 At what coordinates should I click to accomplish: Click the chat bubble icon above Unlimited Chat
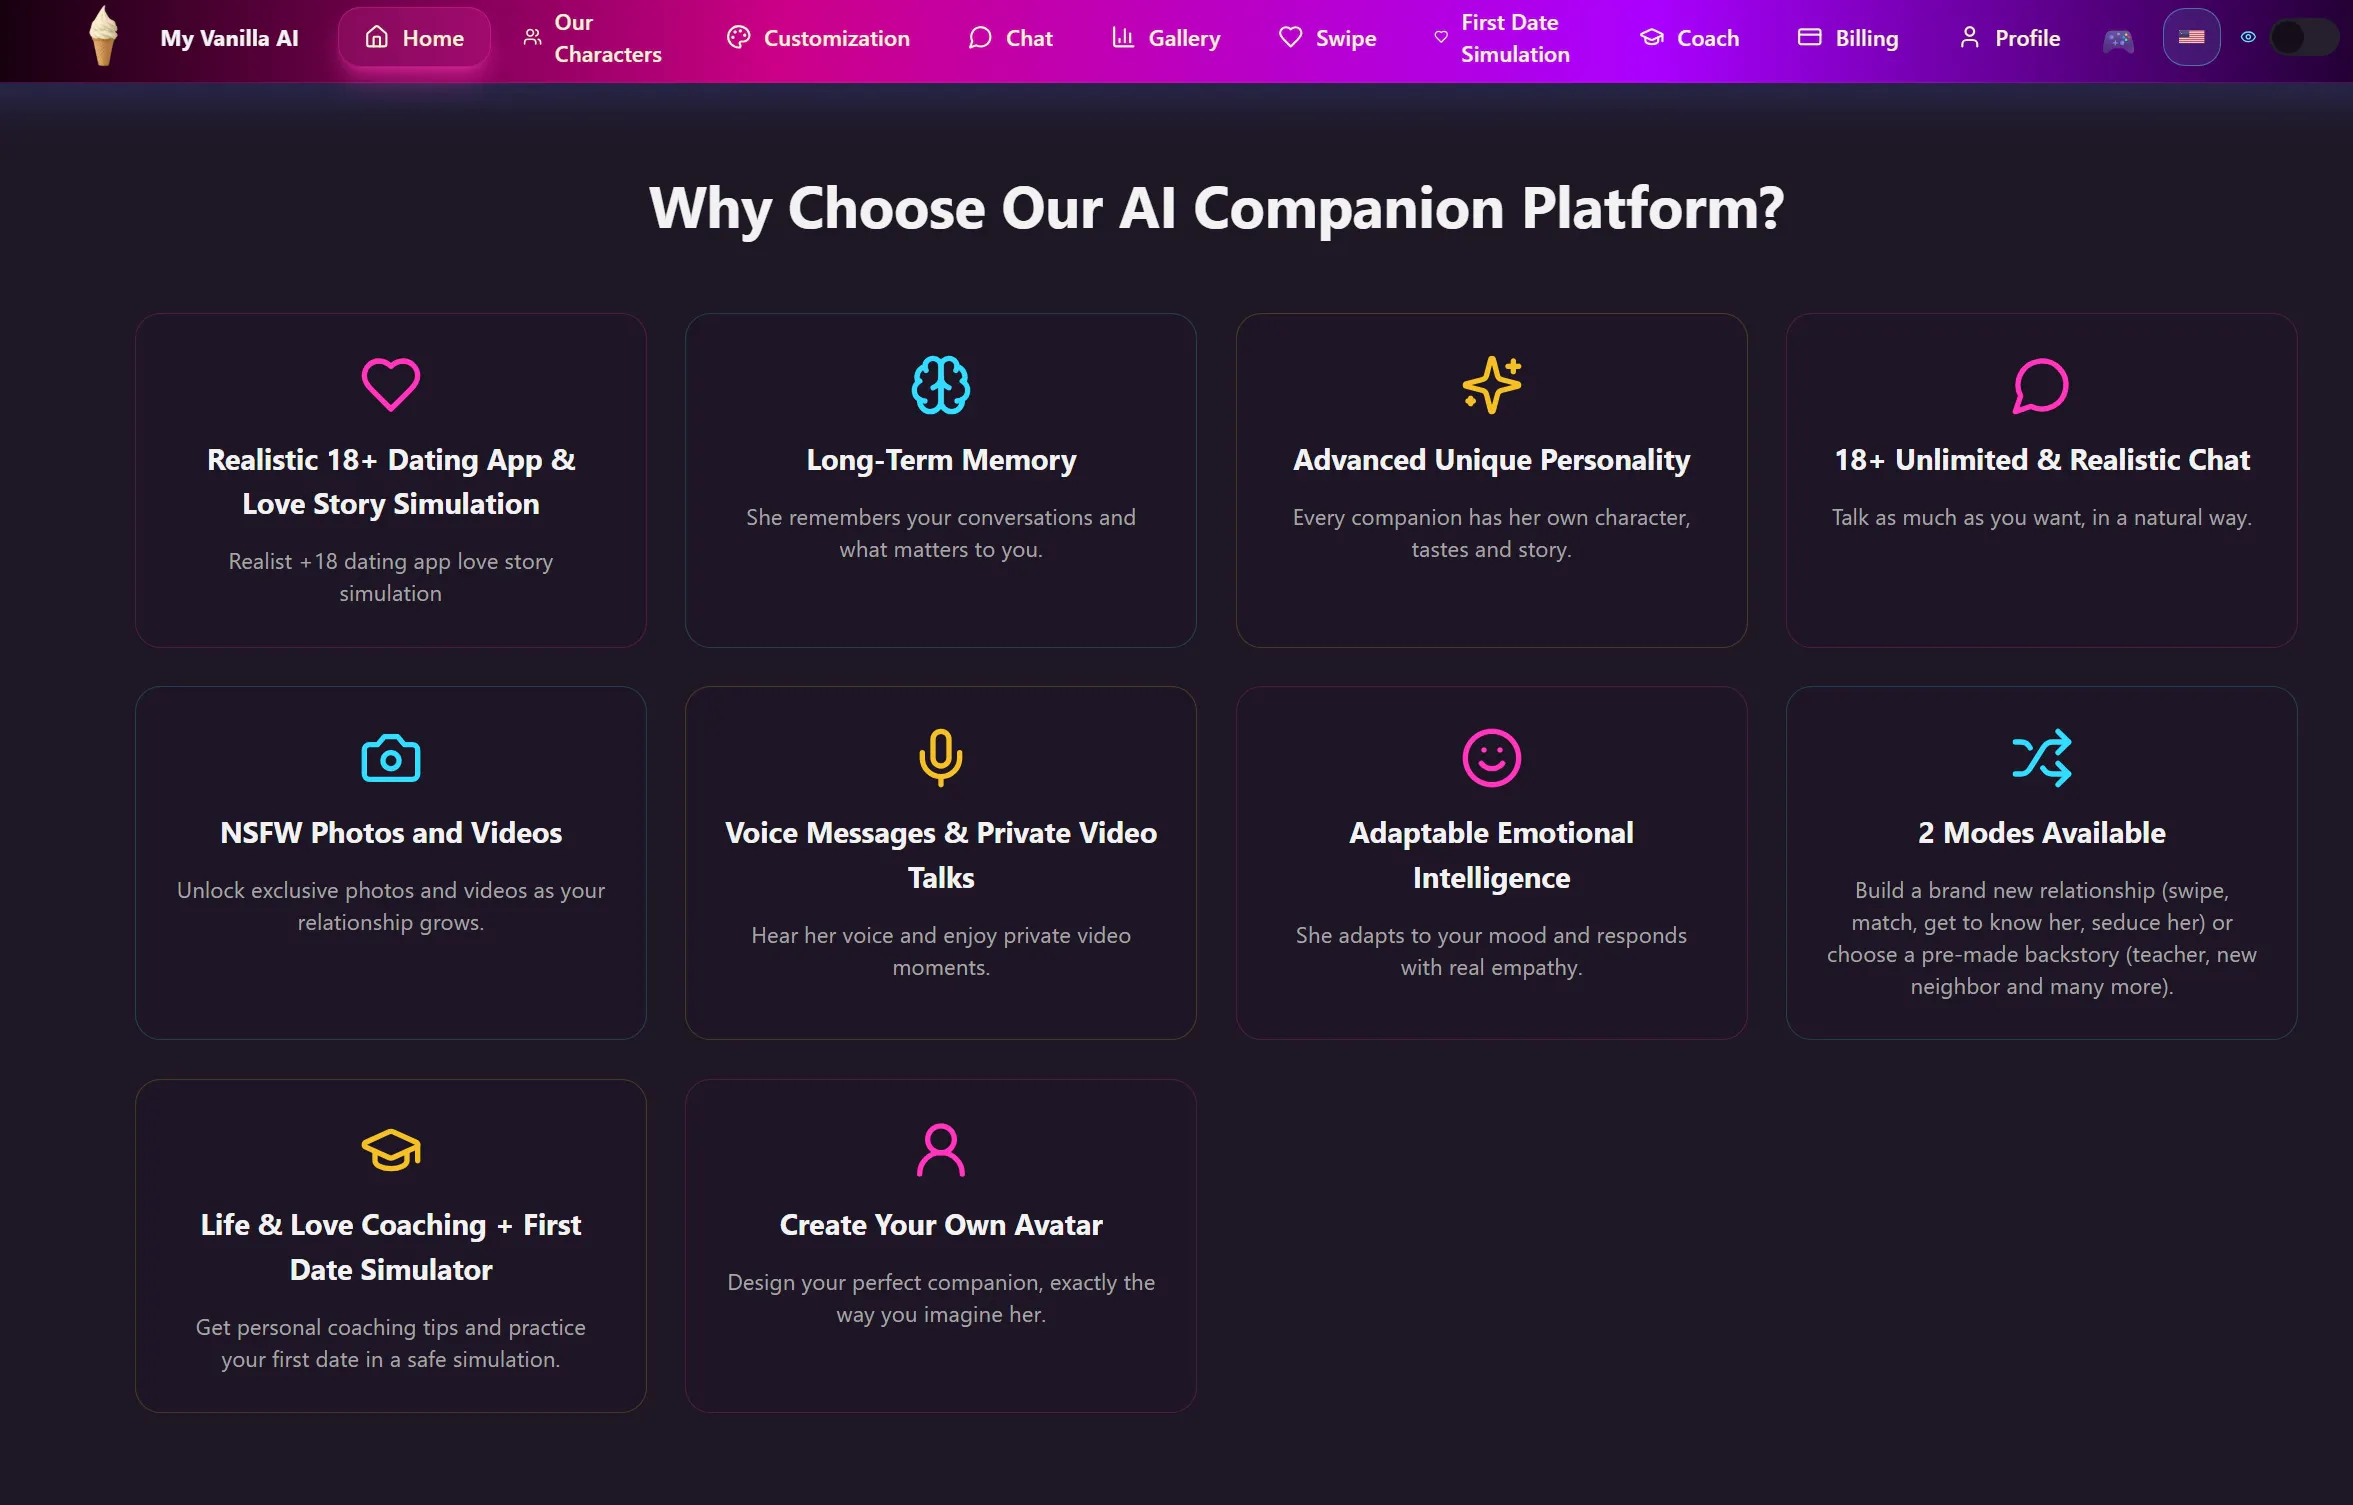click(x=2041, y=385)
